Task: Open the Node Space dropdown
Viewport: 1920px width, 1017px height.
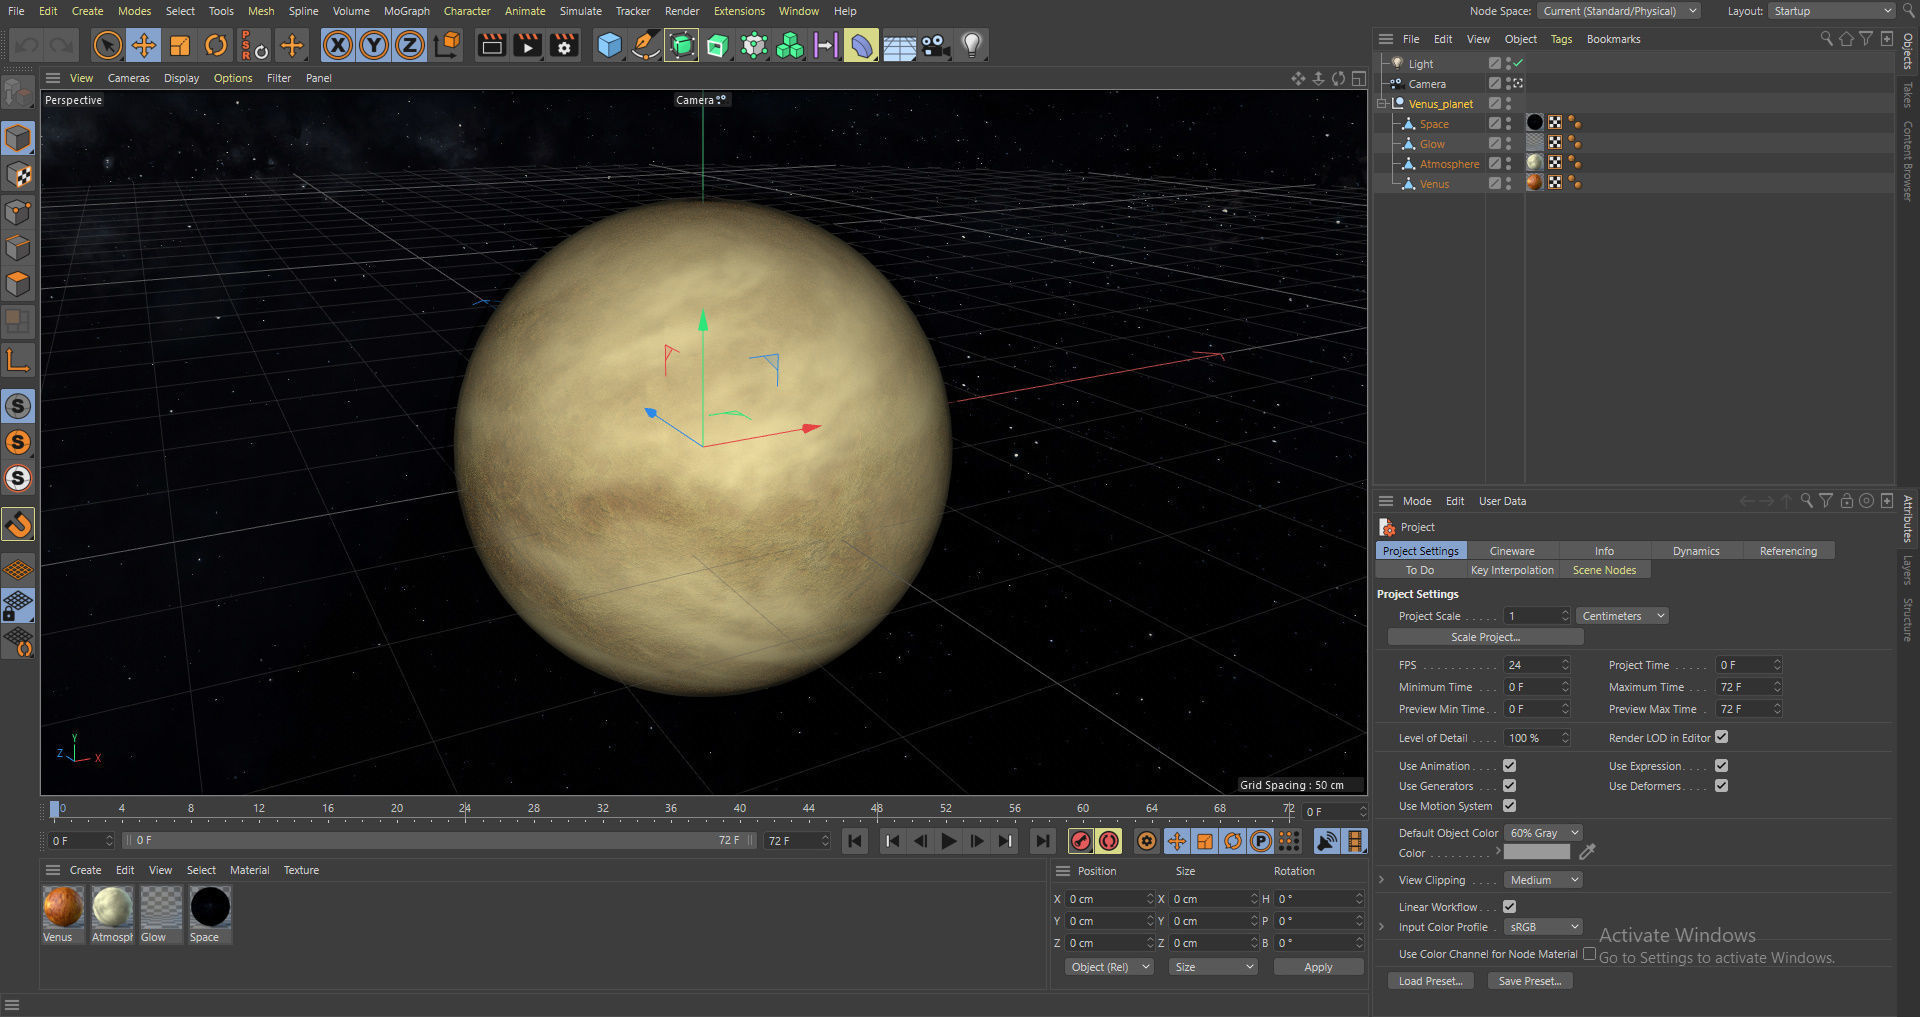Action: click(1619, 11)
